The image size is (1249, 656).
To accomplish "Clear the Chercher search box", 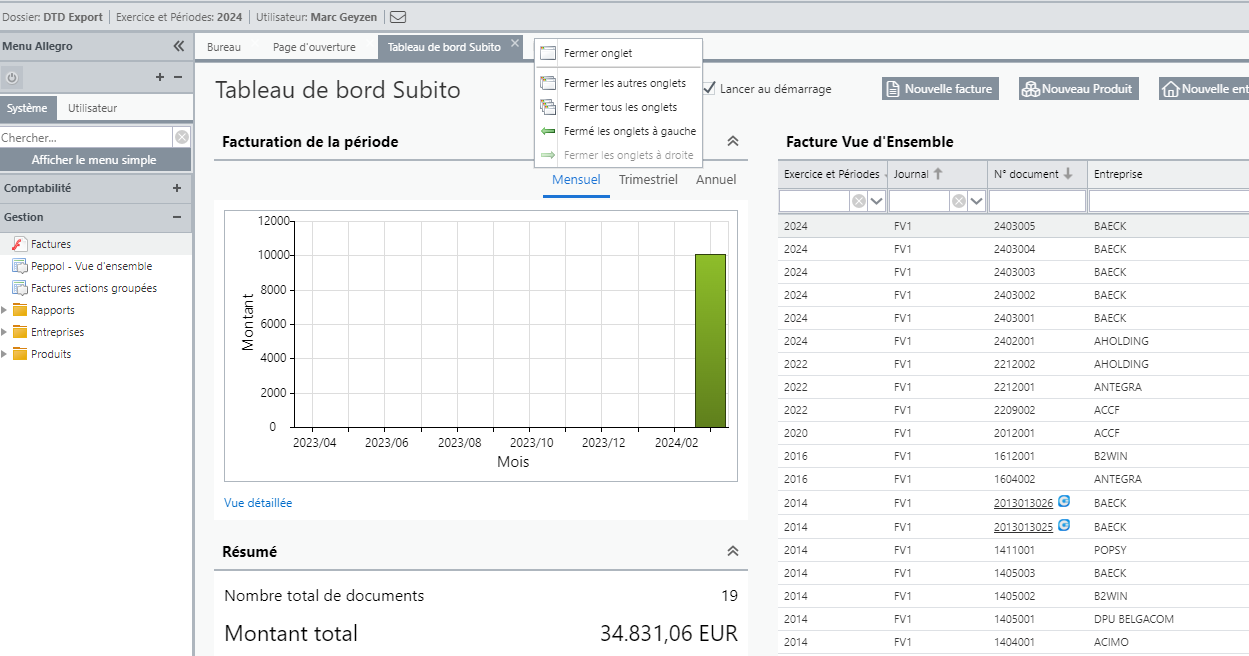I will click(x=181, y=137).
